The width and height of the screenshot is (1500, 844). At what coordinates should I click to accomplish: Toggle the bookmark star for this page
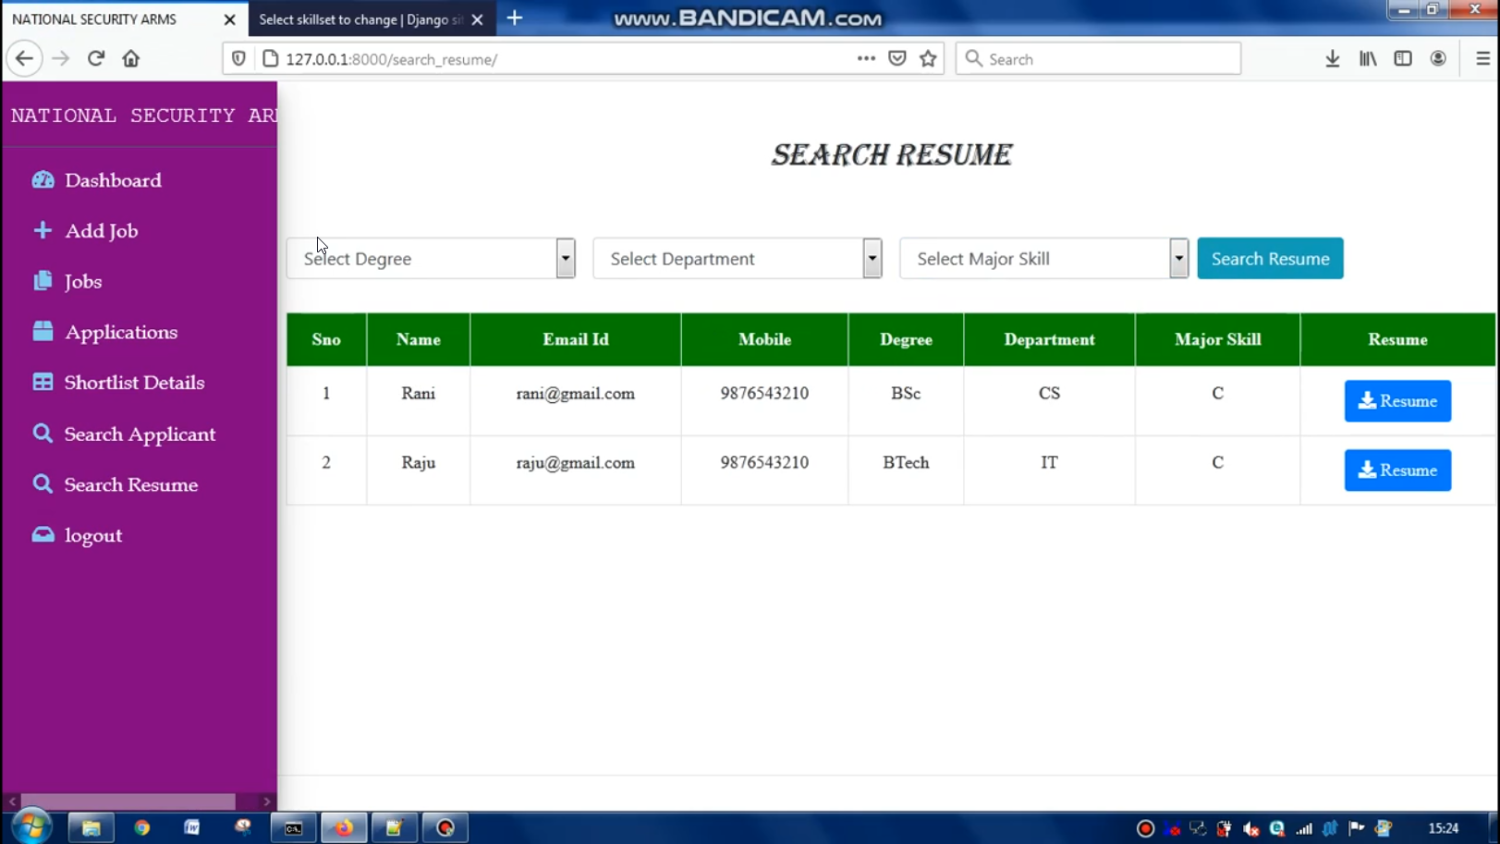click(927, 58)
